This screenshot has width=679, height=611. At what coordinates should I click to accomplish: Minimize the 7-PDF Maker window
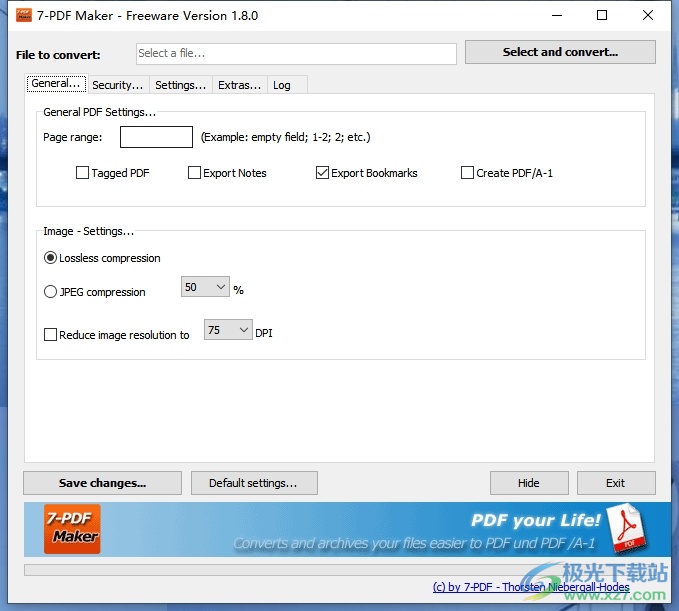click(557, 16)
